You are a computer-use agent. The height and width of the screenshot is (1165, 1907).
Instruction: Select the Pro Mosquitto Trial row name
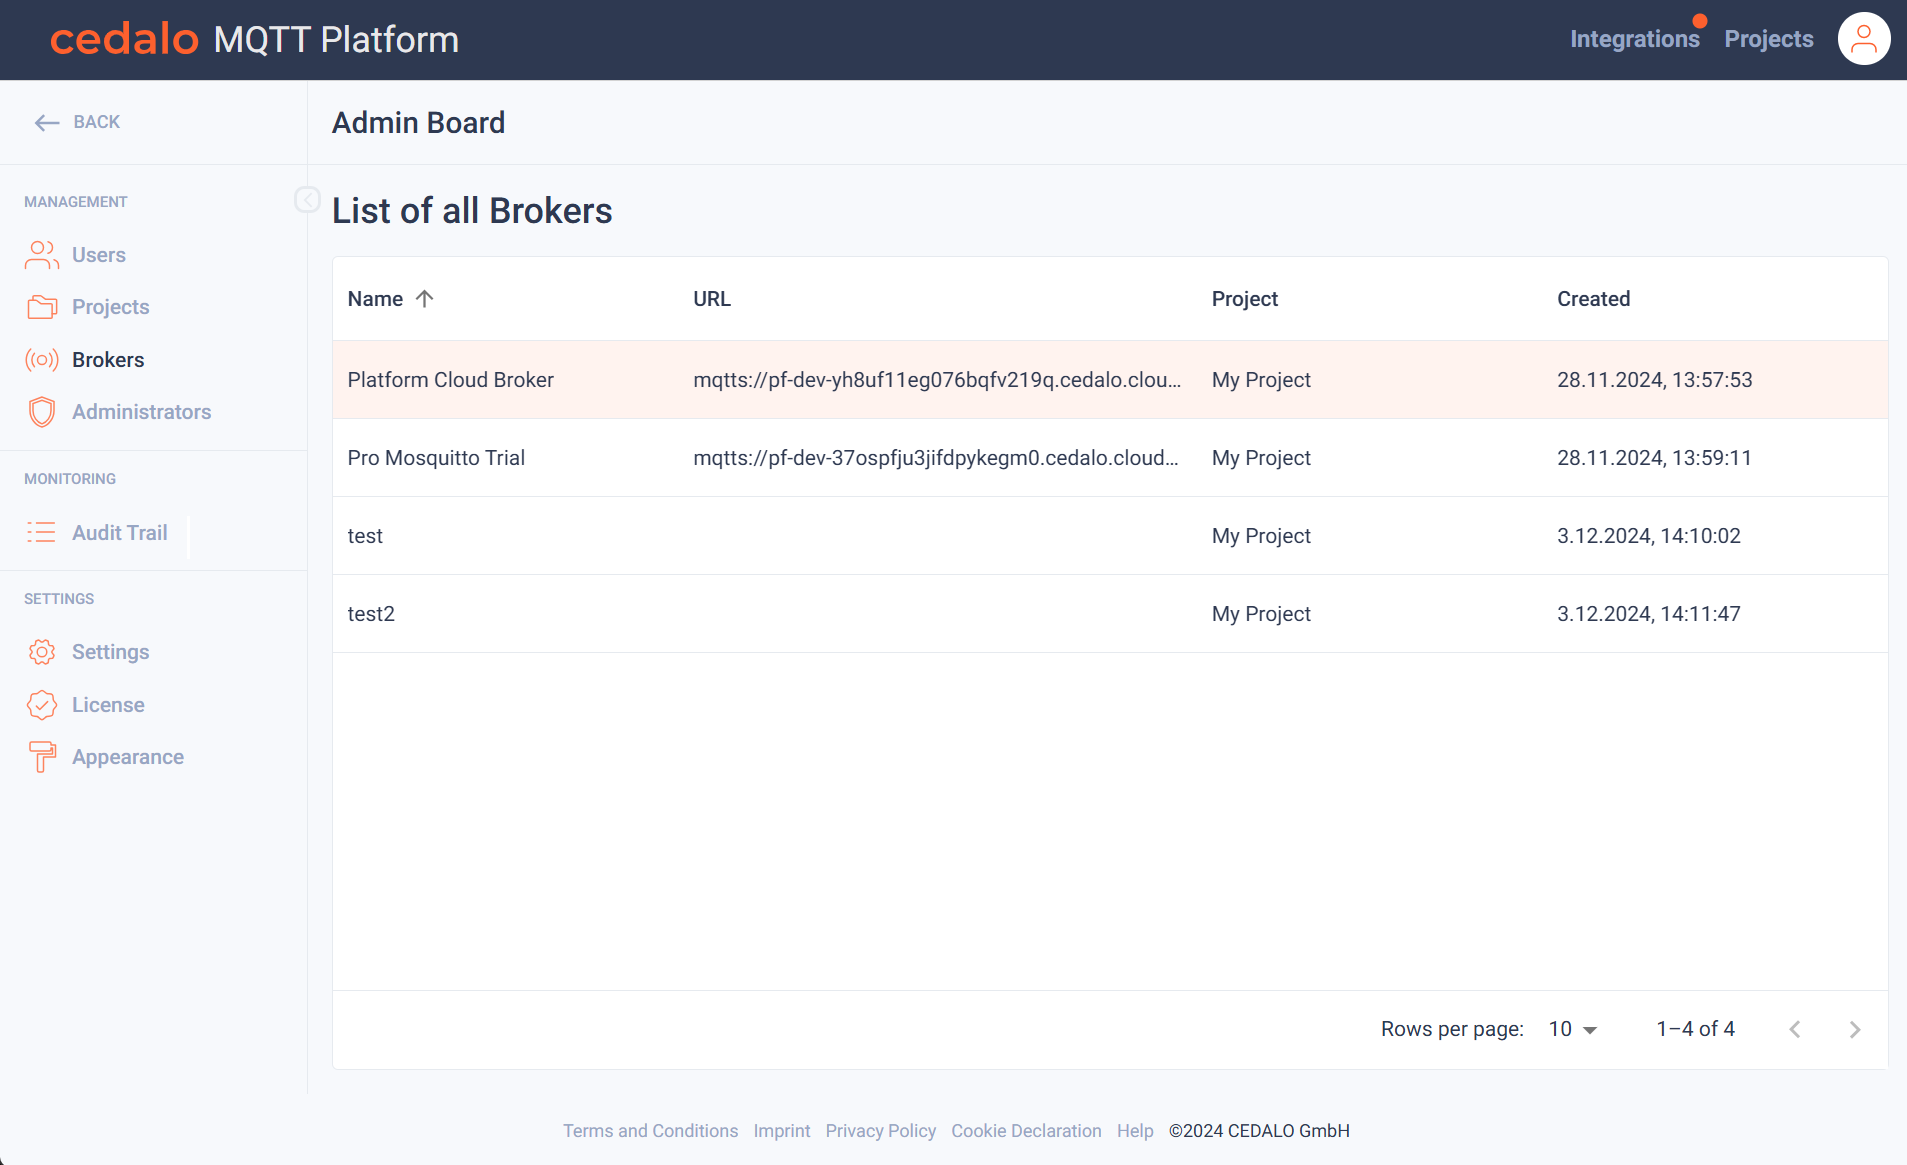(436, 458)
